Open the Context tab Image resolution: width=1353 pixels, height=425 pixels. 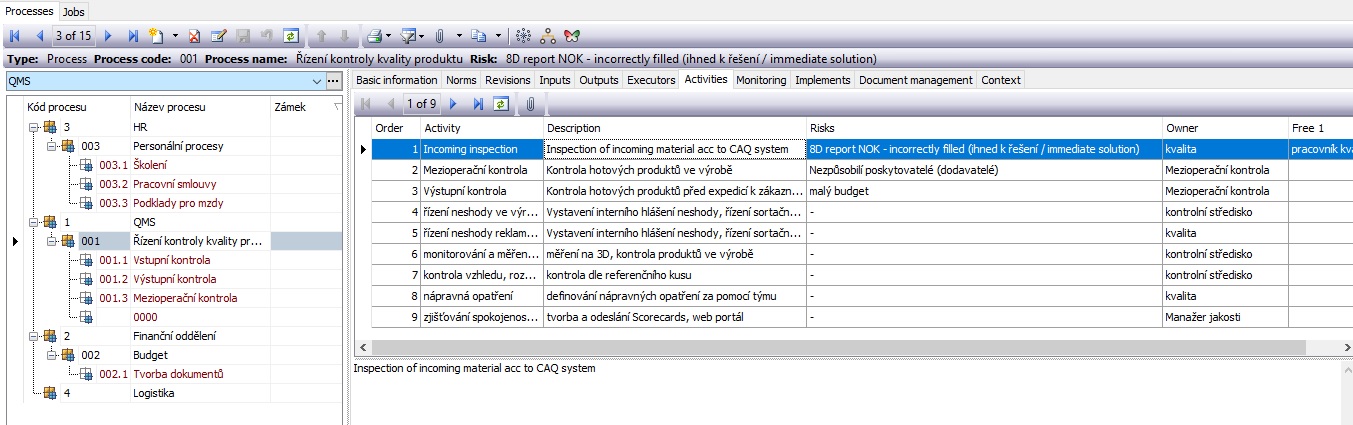click(x=1001, y=80)
